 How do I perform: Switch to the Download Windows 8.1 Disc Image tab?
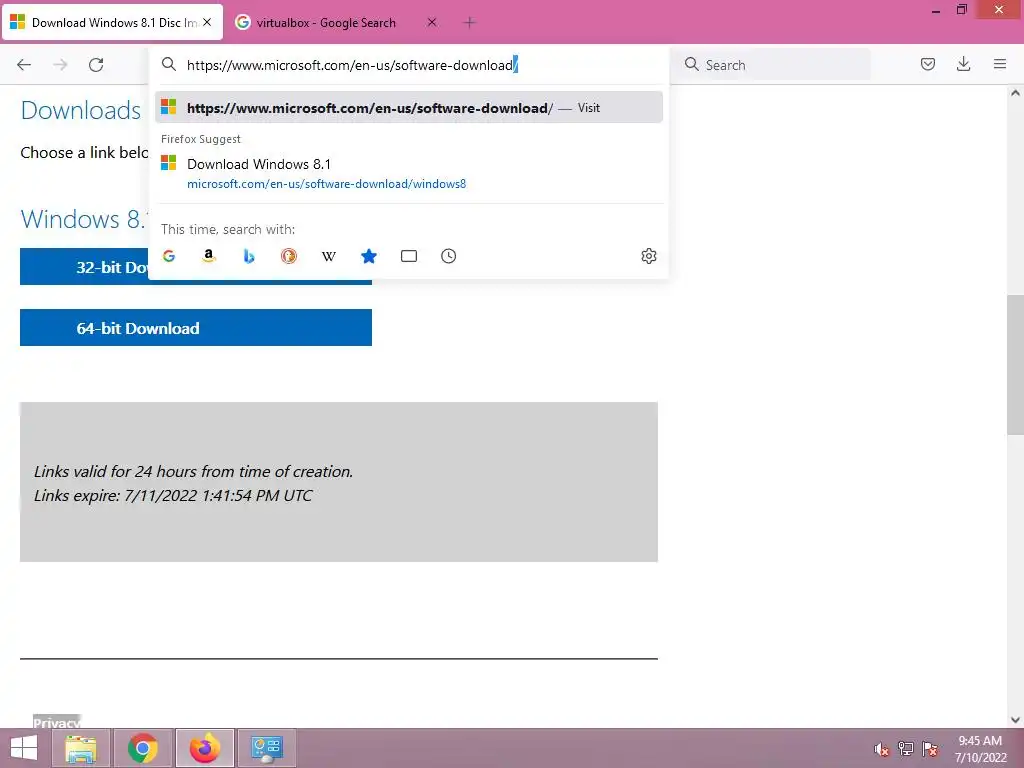[x=113, y=22]
